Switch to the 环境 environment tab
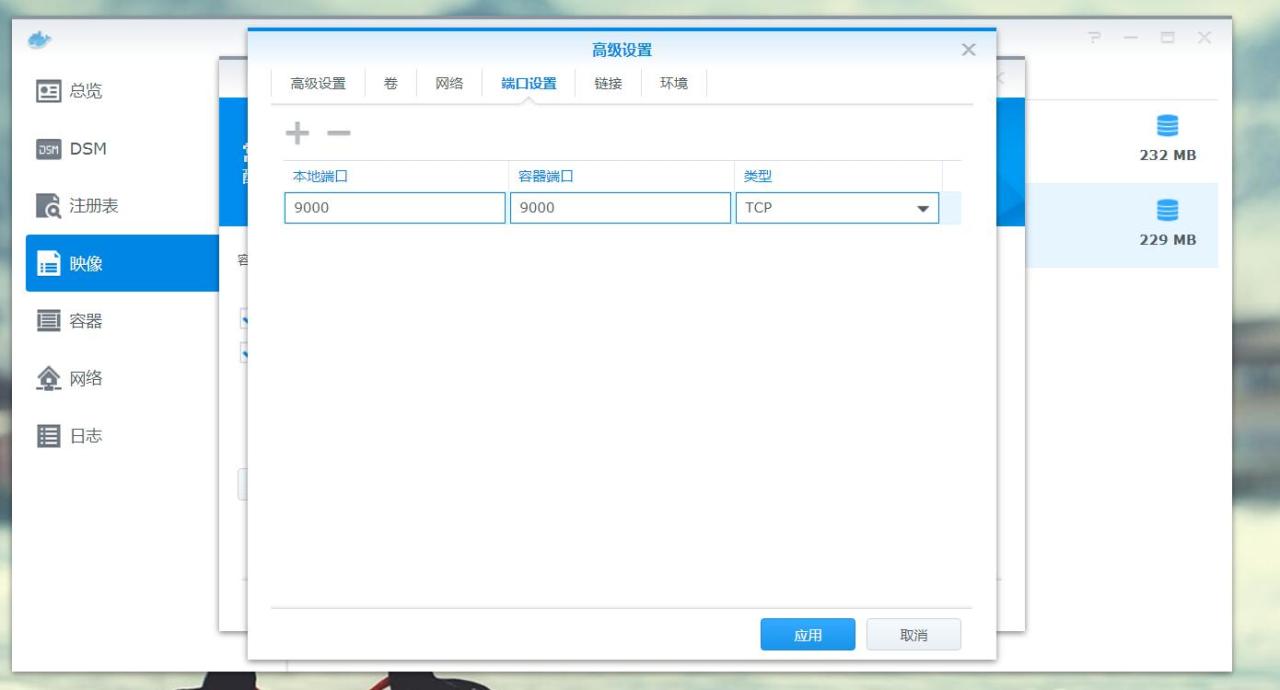1280x690 pixels. coord(674,83)
